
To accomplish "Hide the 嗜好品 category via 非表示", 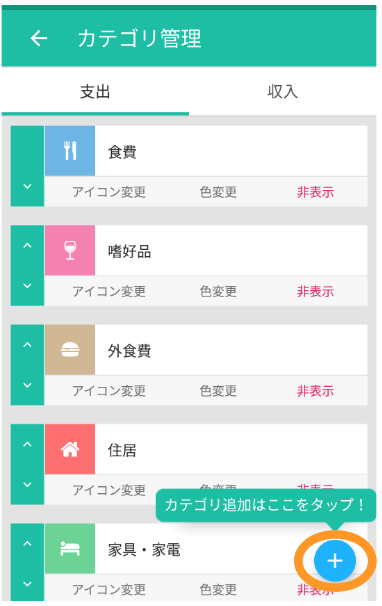I will click(x=315, y=291).
